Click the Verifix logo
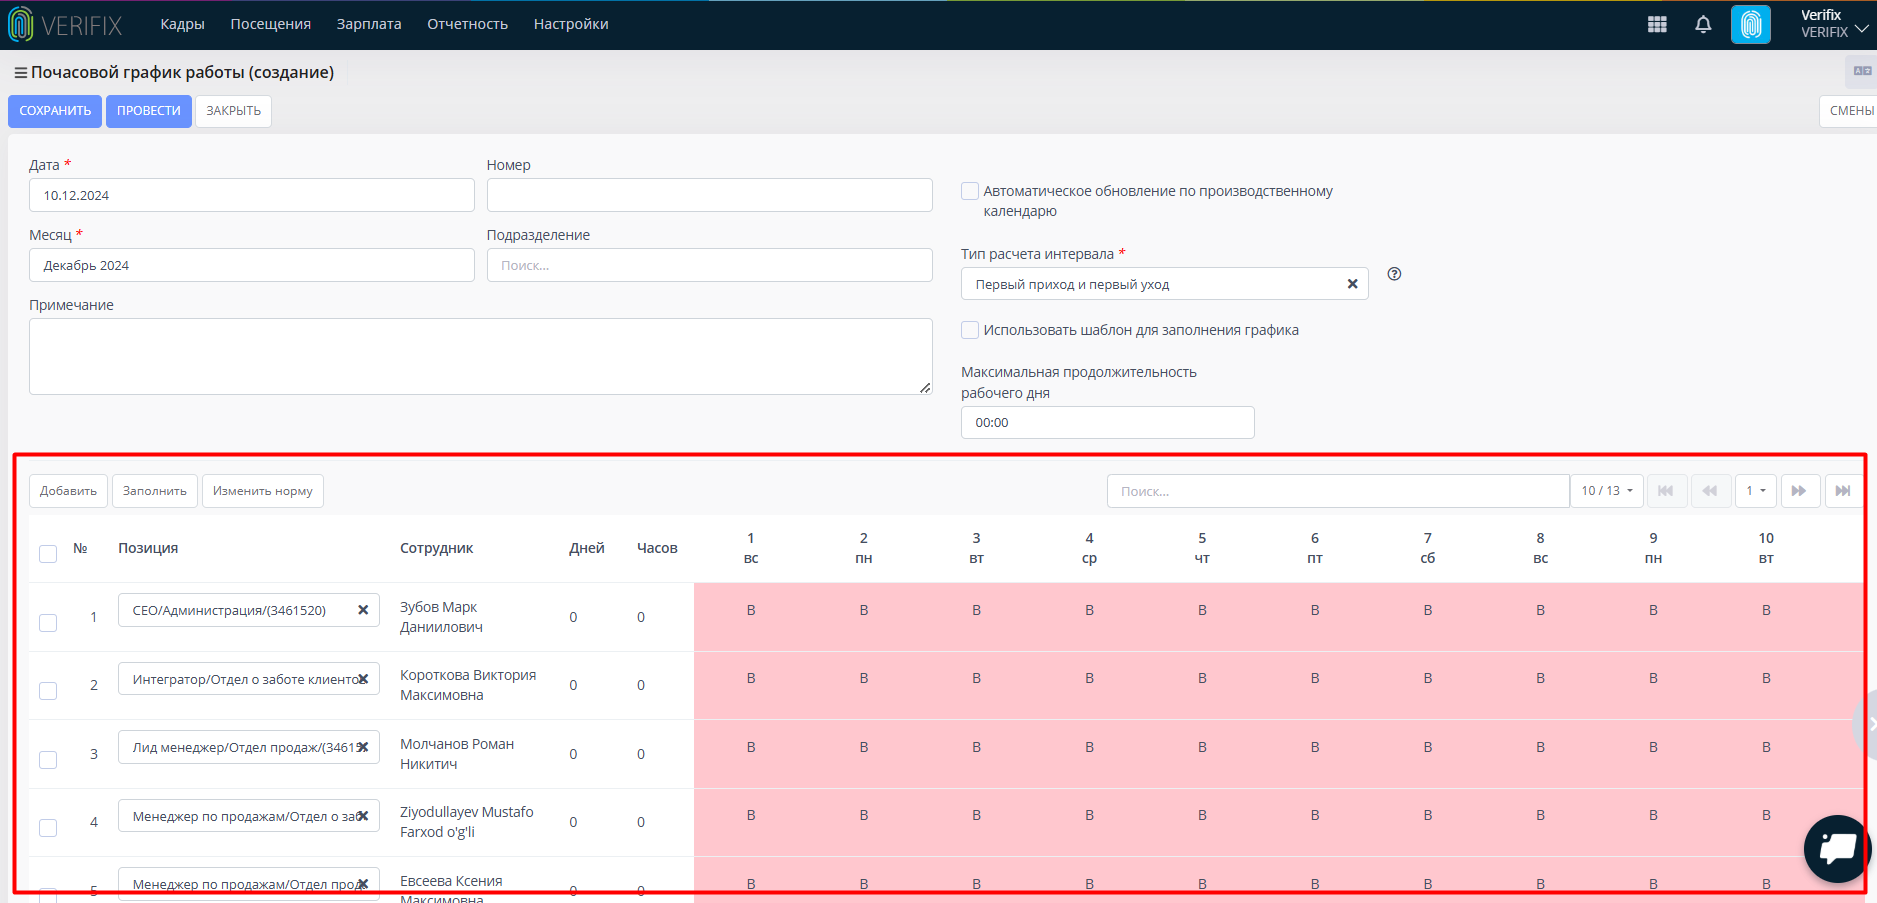The width and height of the screenshot is (1877, 903). coord(66,25)
